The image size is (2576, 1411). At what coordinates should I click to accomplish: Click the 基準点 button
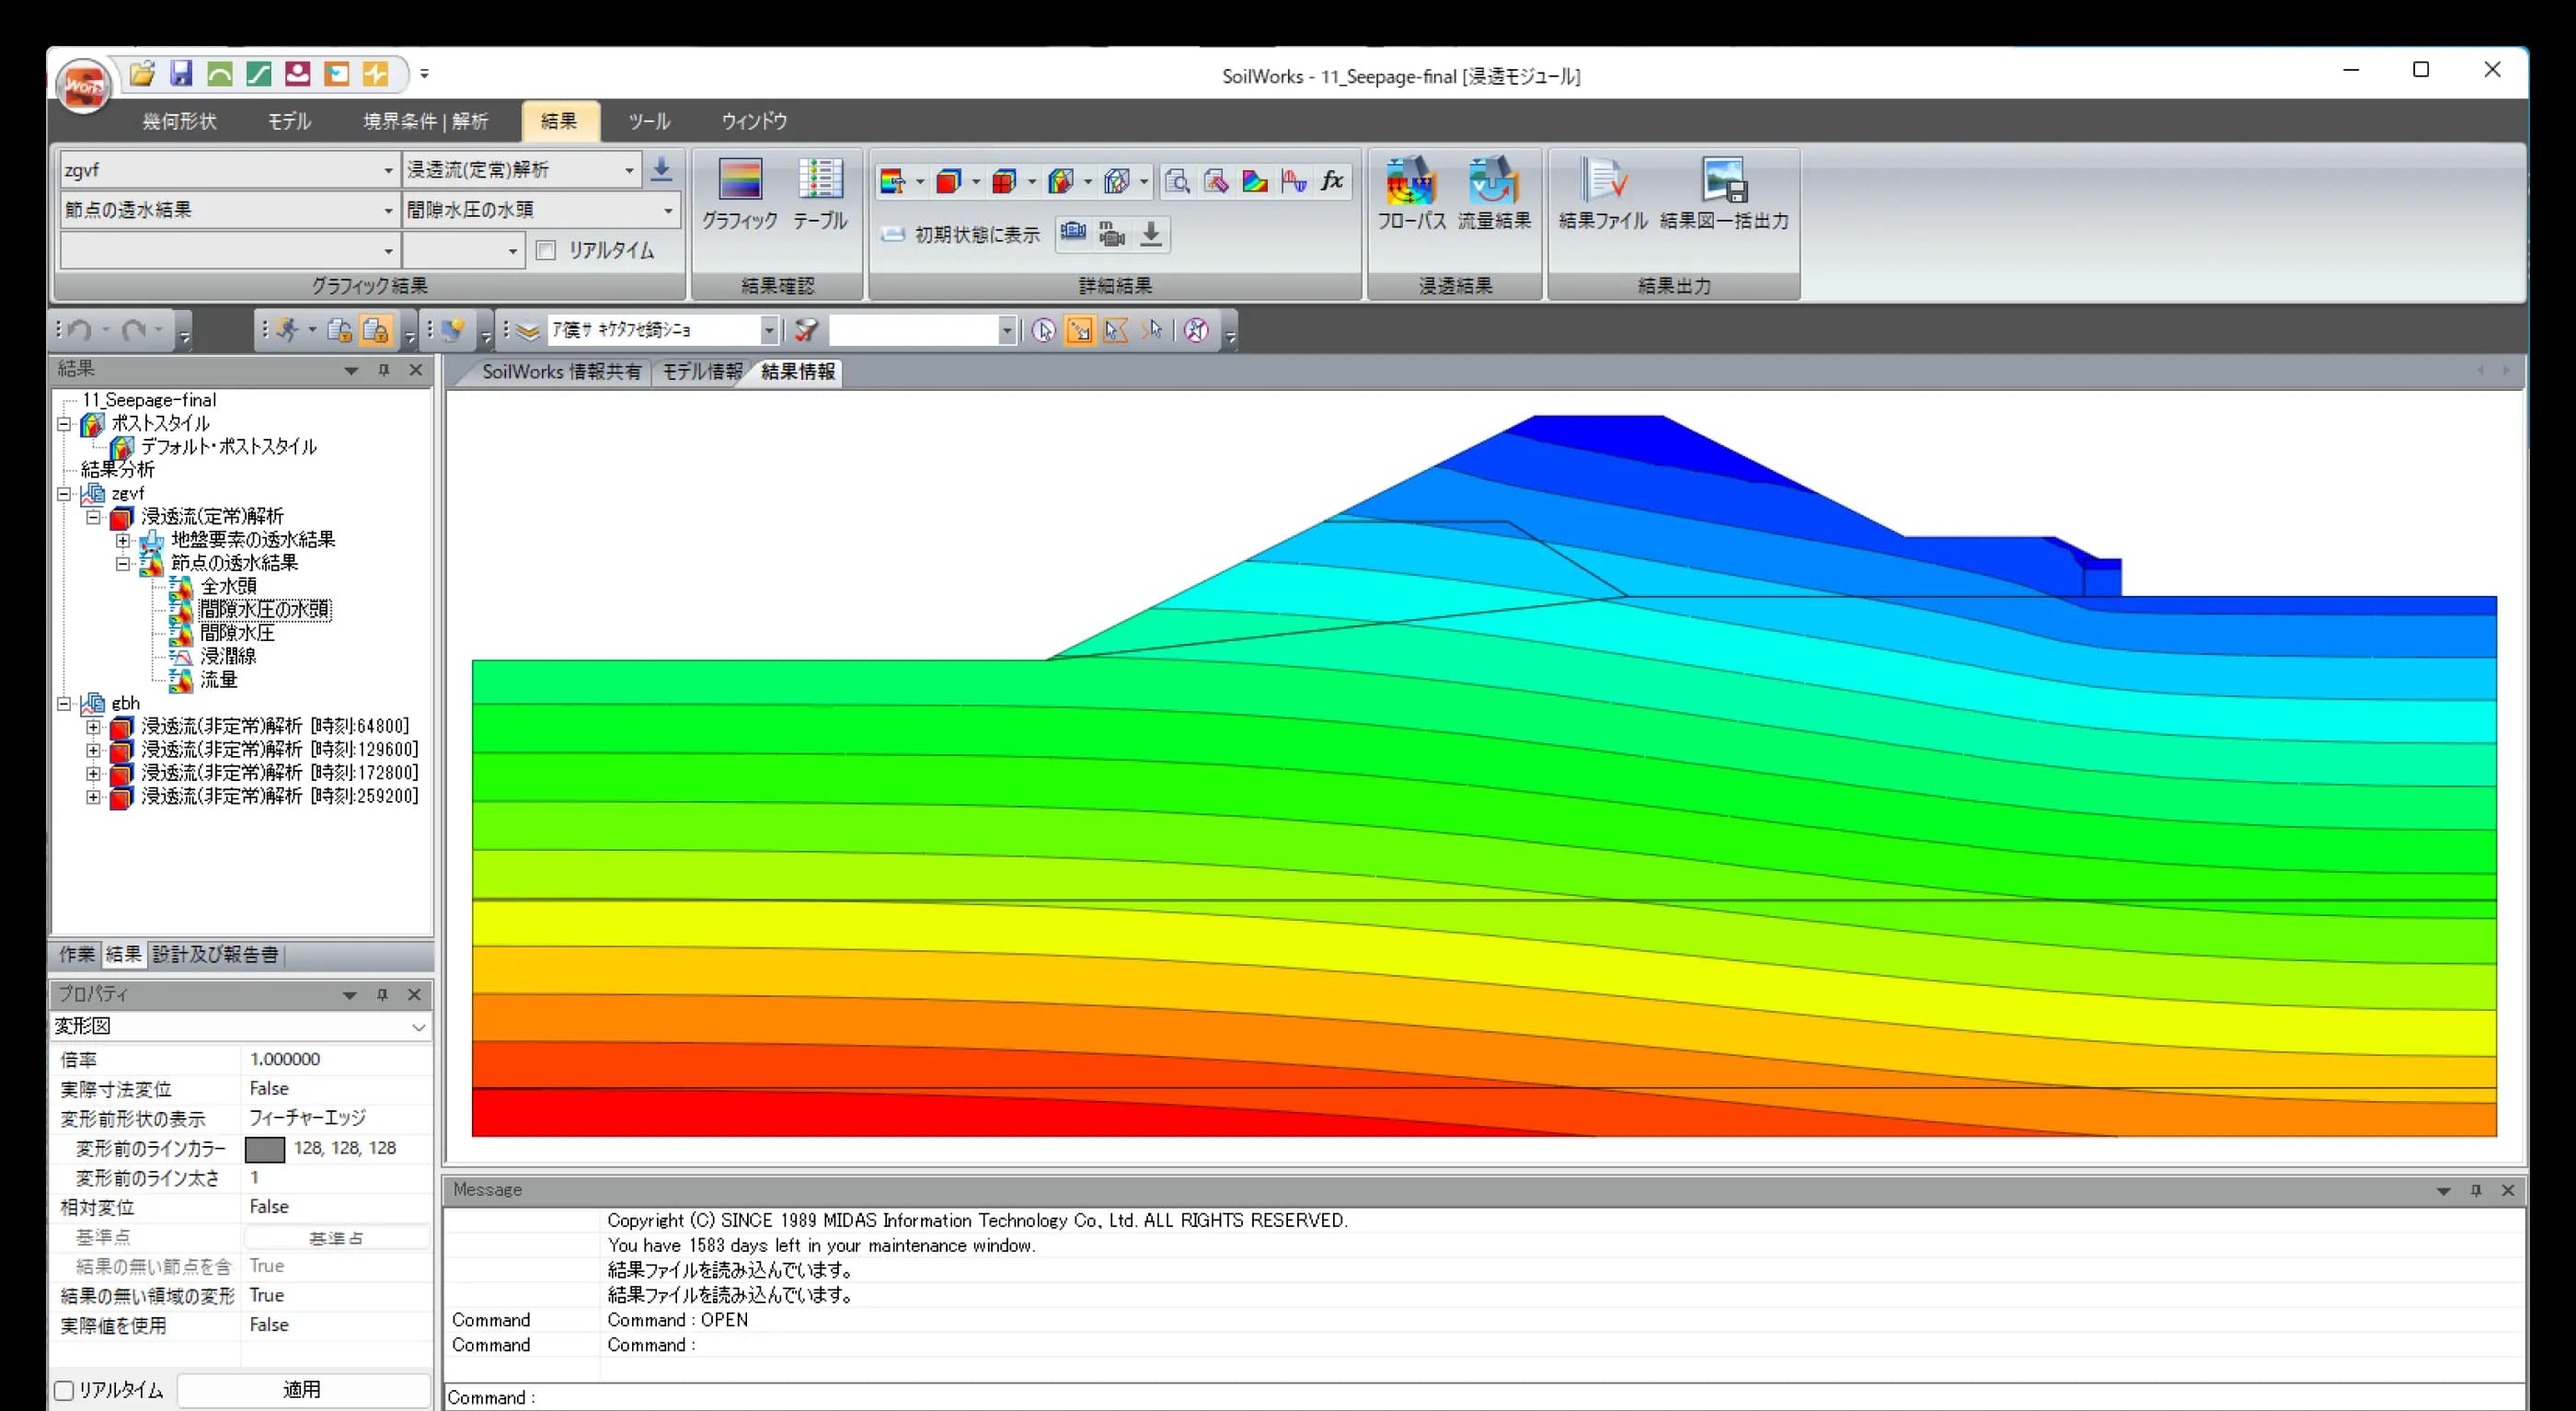pos(337,1238)
